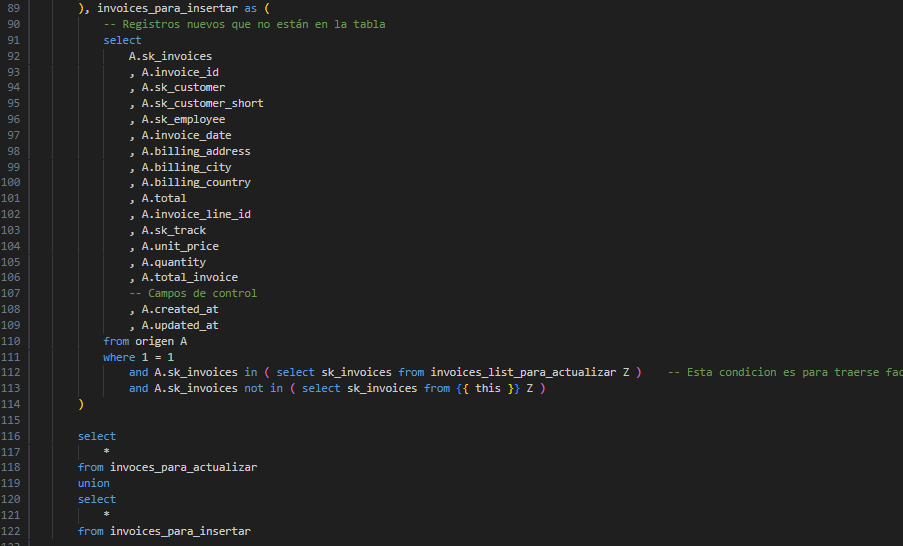Click the A.unit_price column
903x546 pixels.
[x=179, y=246]
